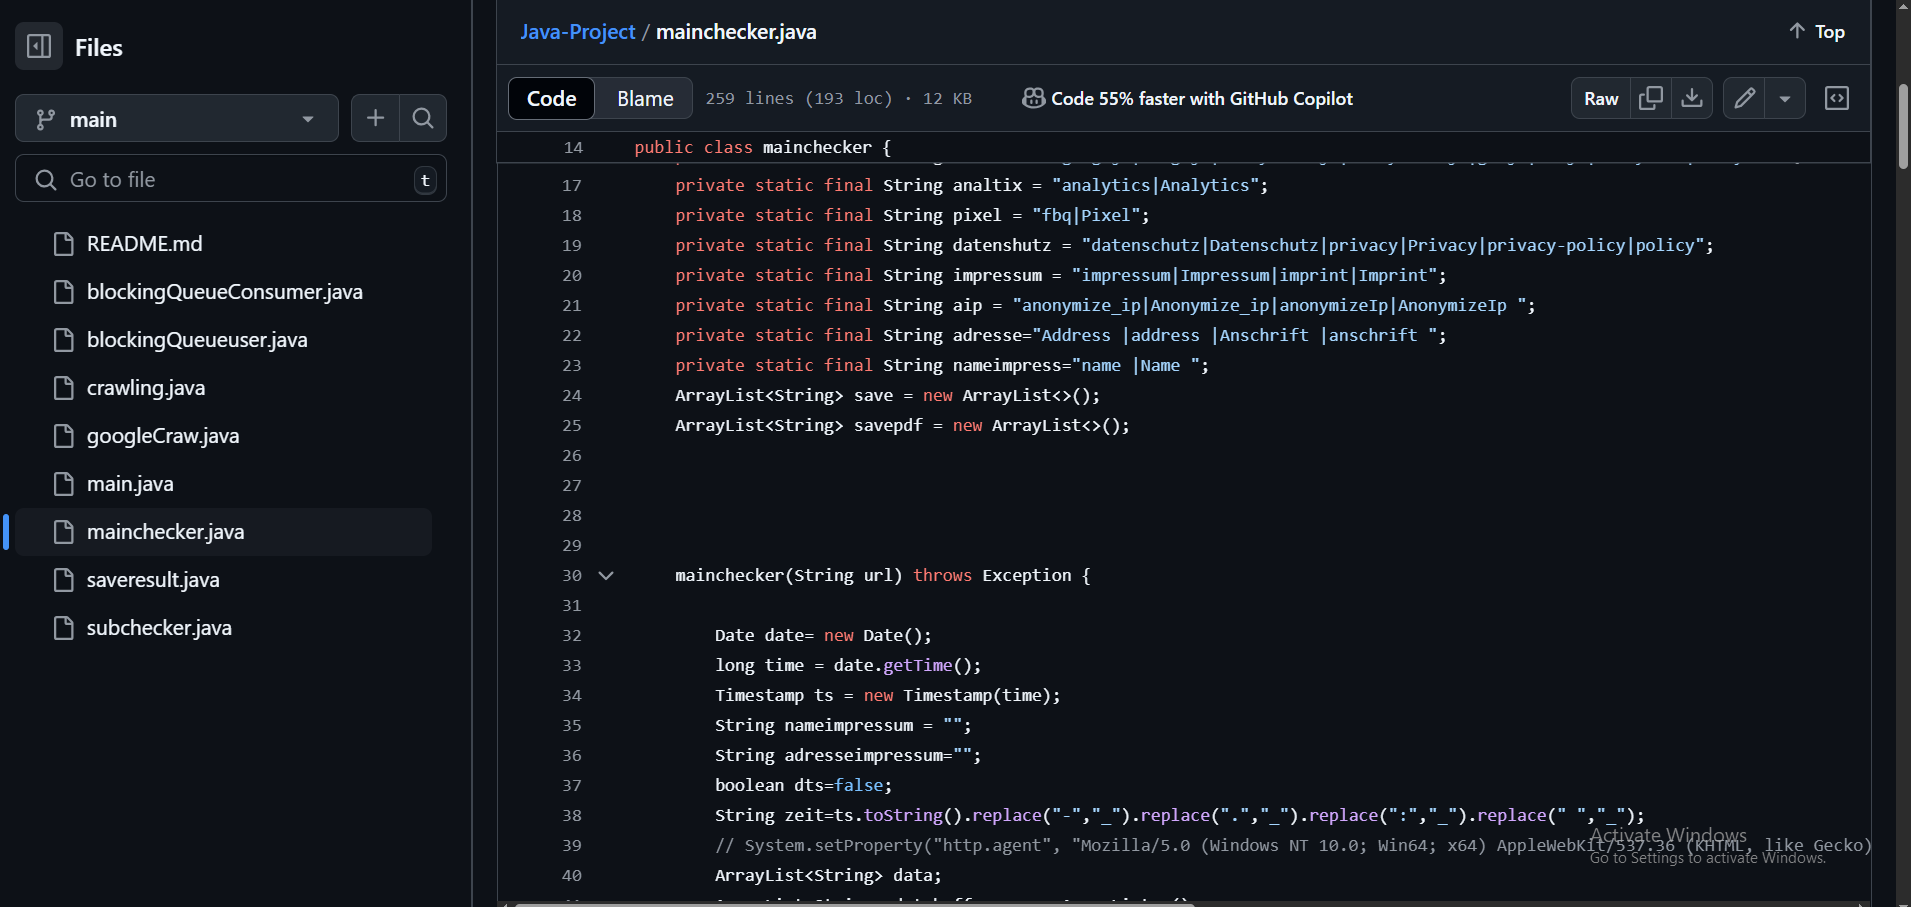Click the vertical page scrollbar
Image resolution: width=1911 pixels, height=907 pixels.
point(1903,125)
